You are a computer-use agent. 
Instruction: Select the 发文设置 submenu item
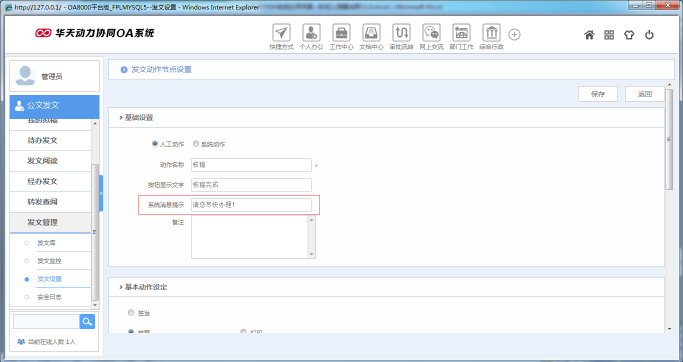[x=49, y=279]
